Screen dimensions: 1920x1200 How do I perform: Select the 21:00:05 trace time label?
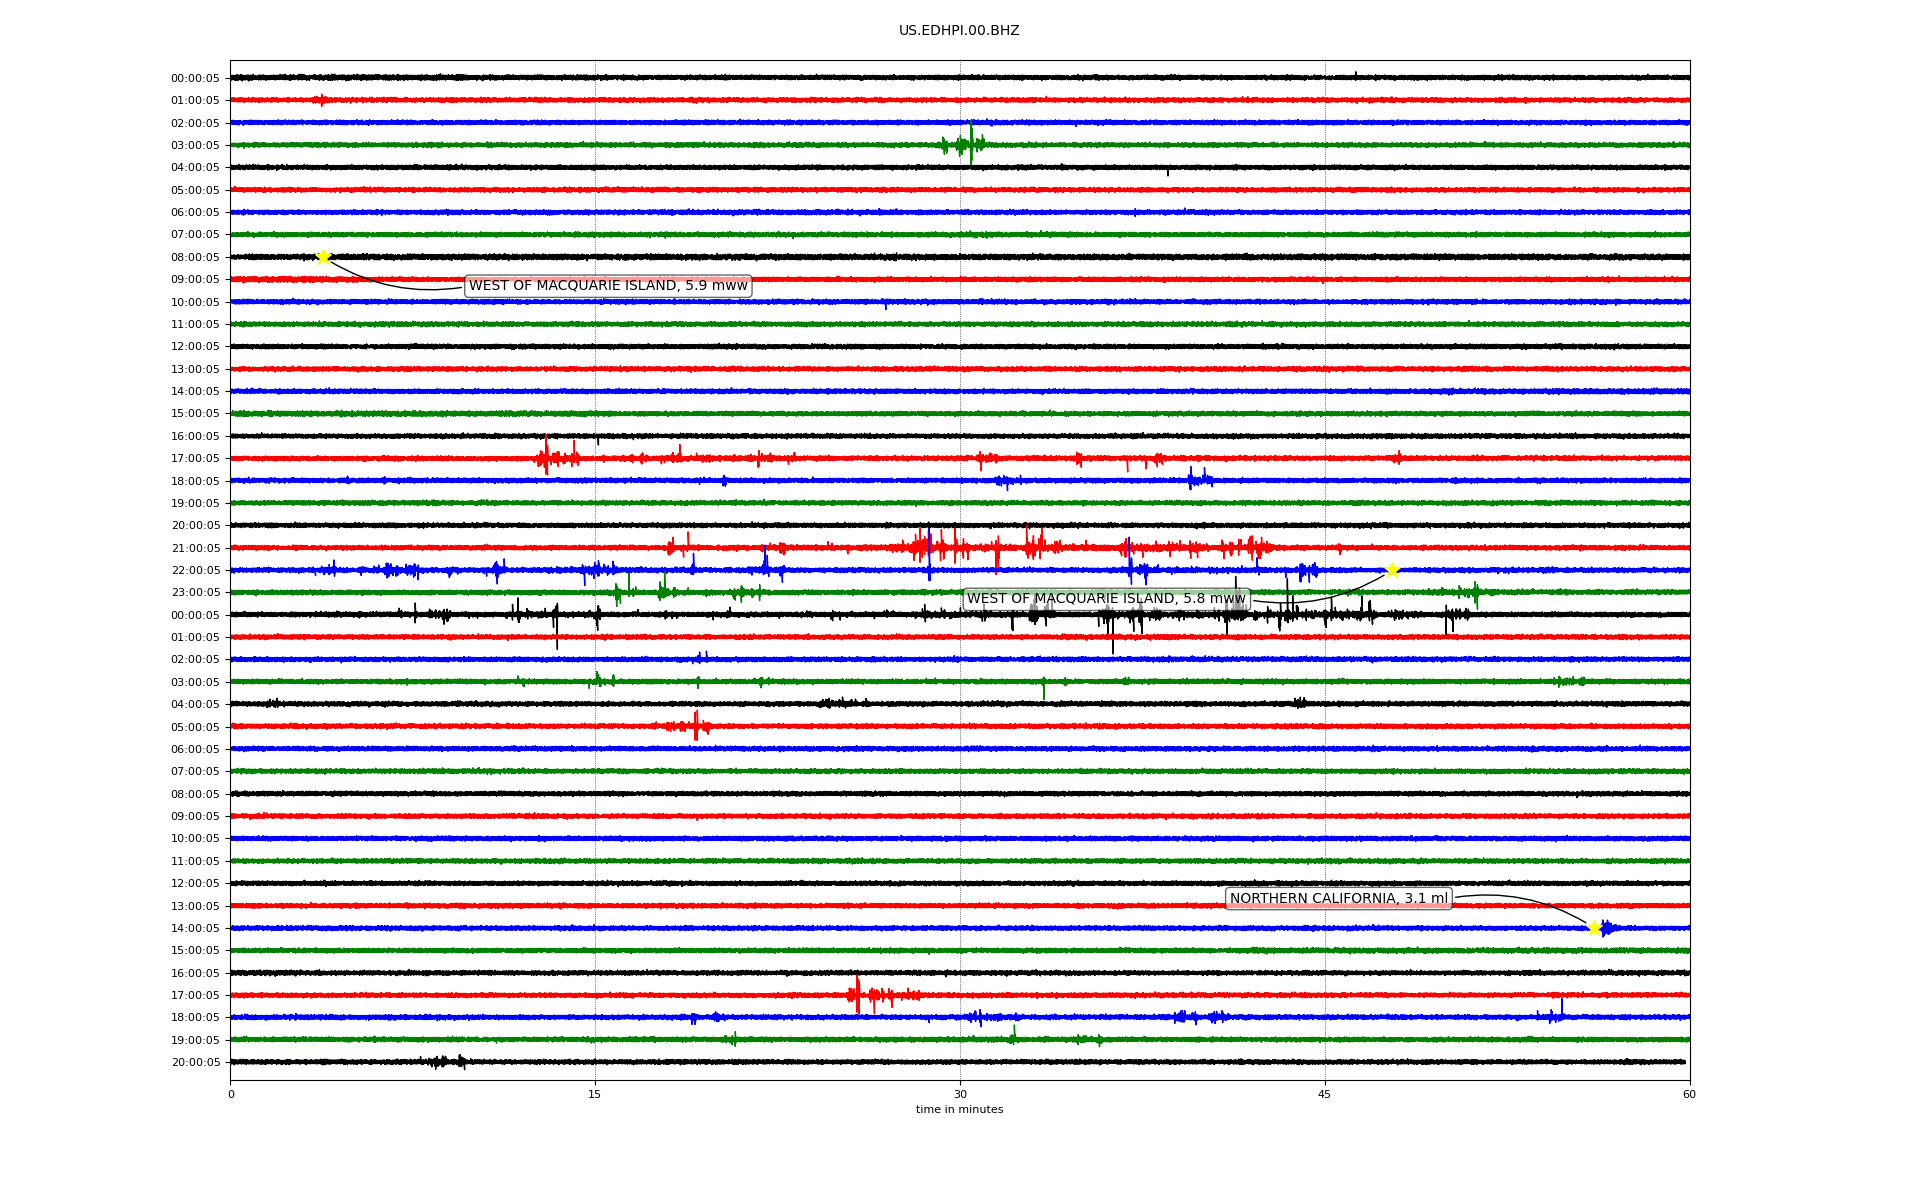pyautogui.click(x=195, y=548)
